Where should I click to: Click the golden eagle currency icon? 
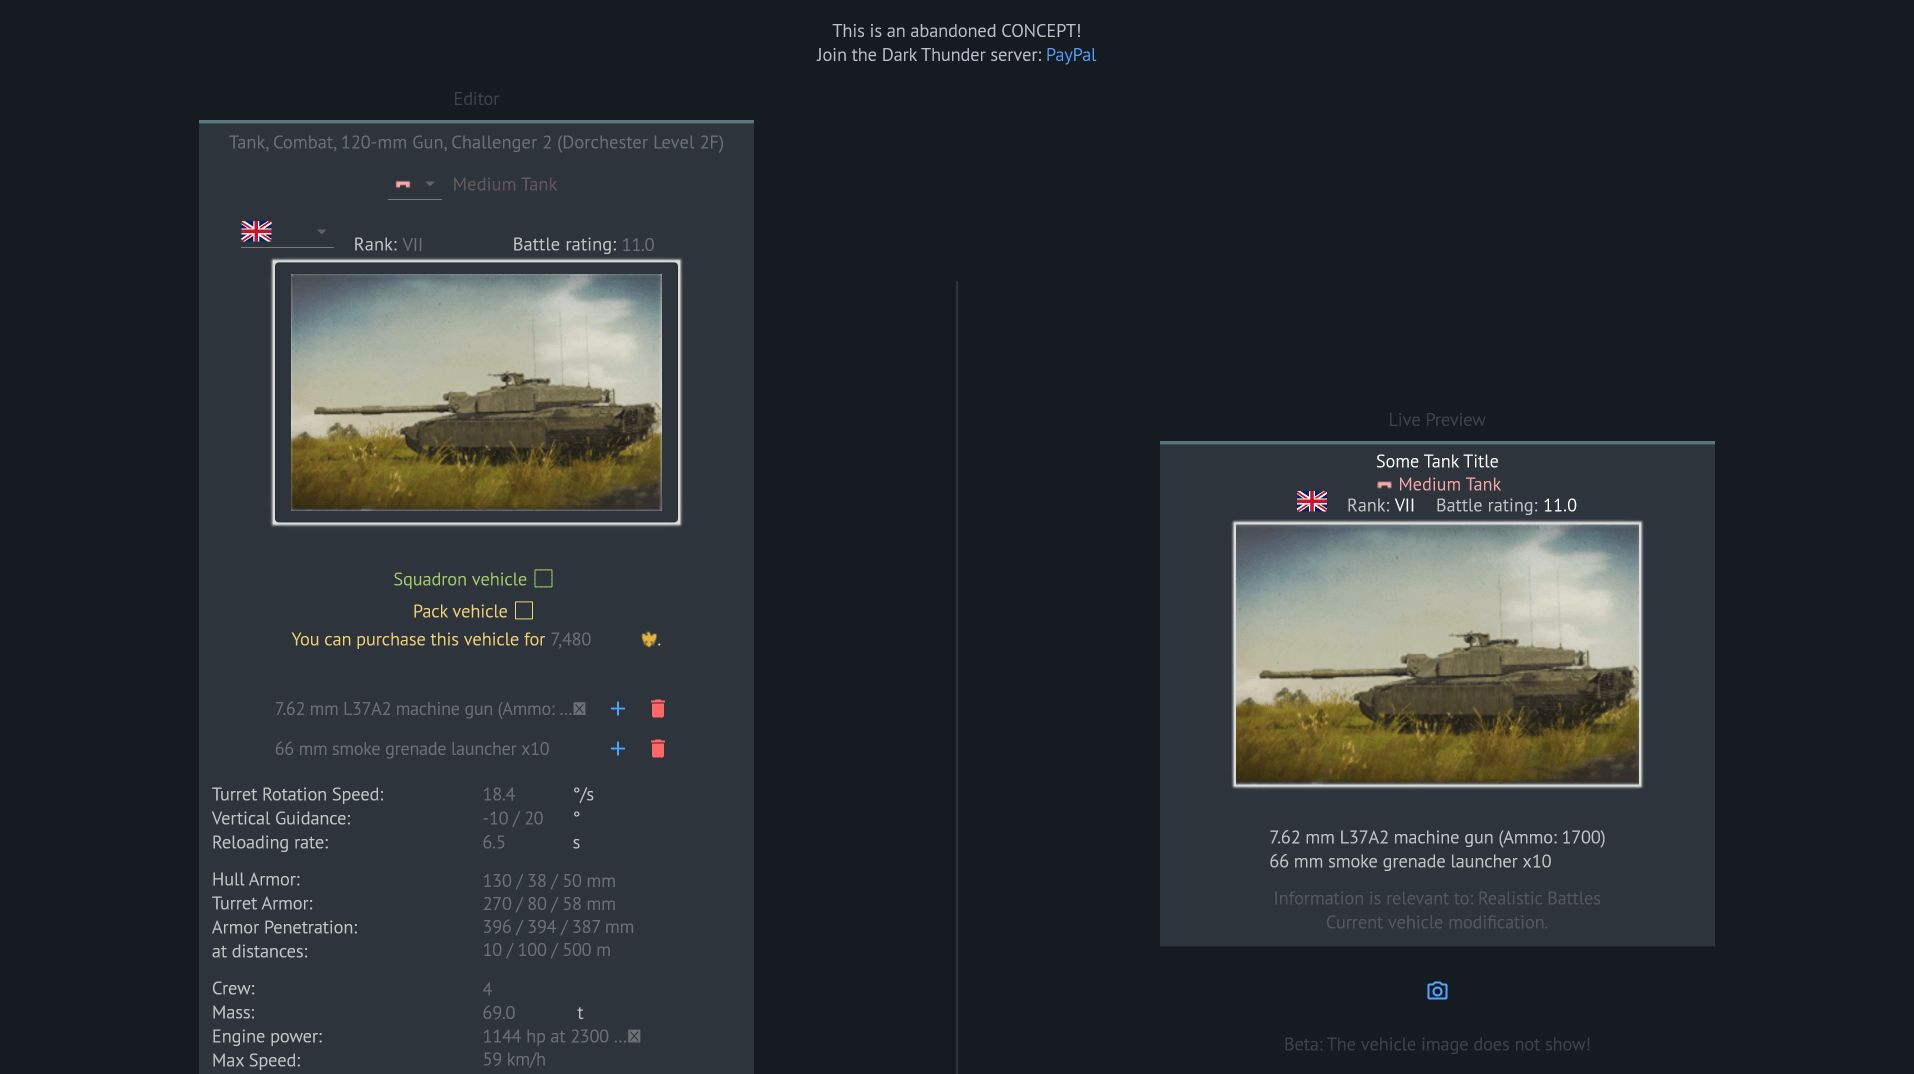[x=649, y=640]
